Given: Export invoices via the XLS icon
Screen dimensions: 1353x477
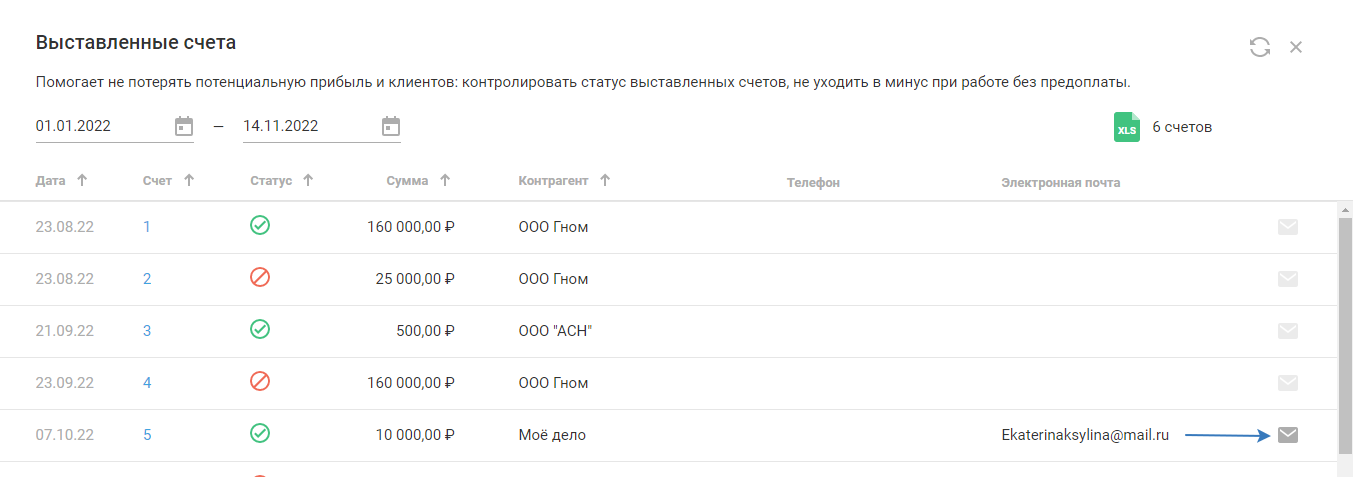Looking at the screenshot, I should click(x=1127, y=127).
